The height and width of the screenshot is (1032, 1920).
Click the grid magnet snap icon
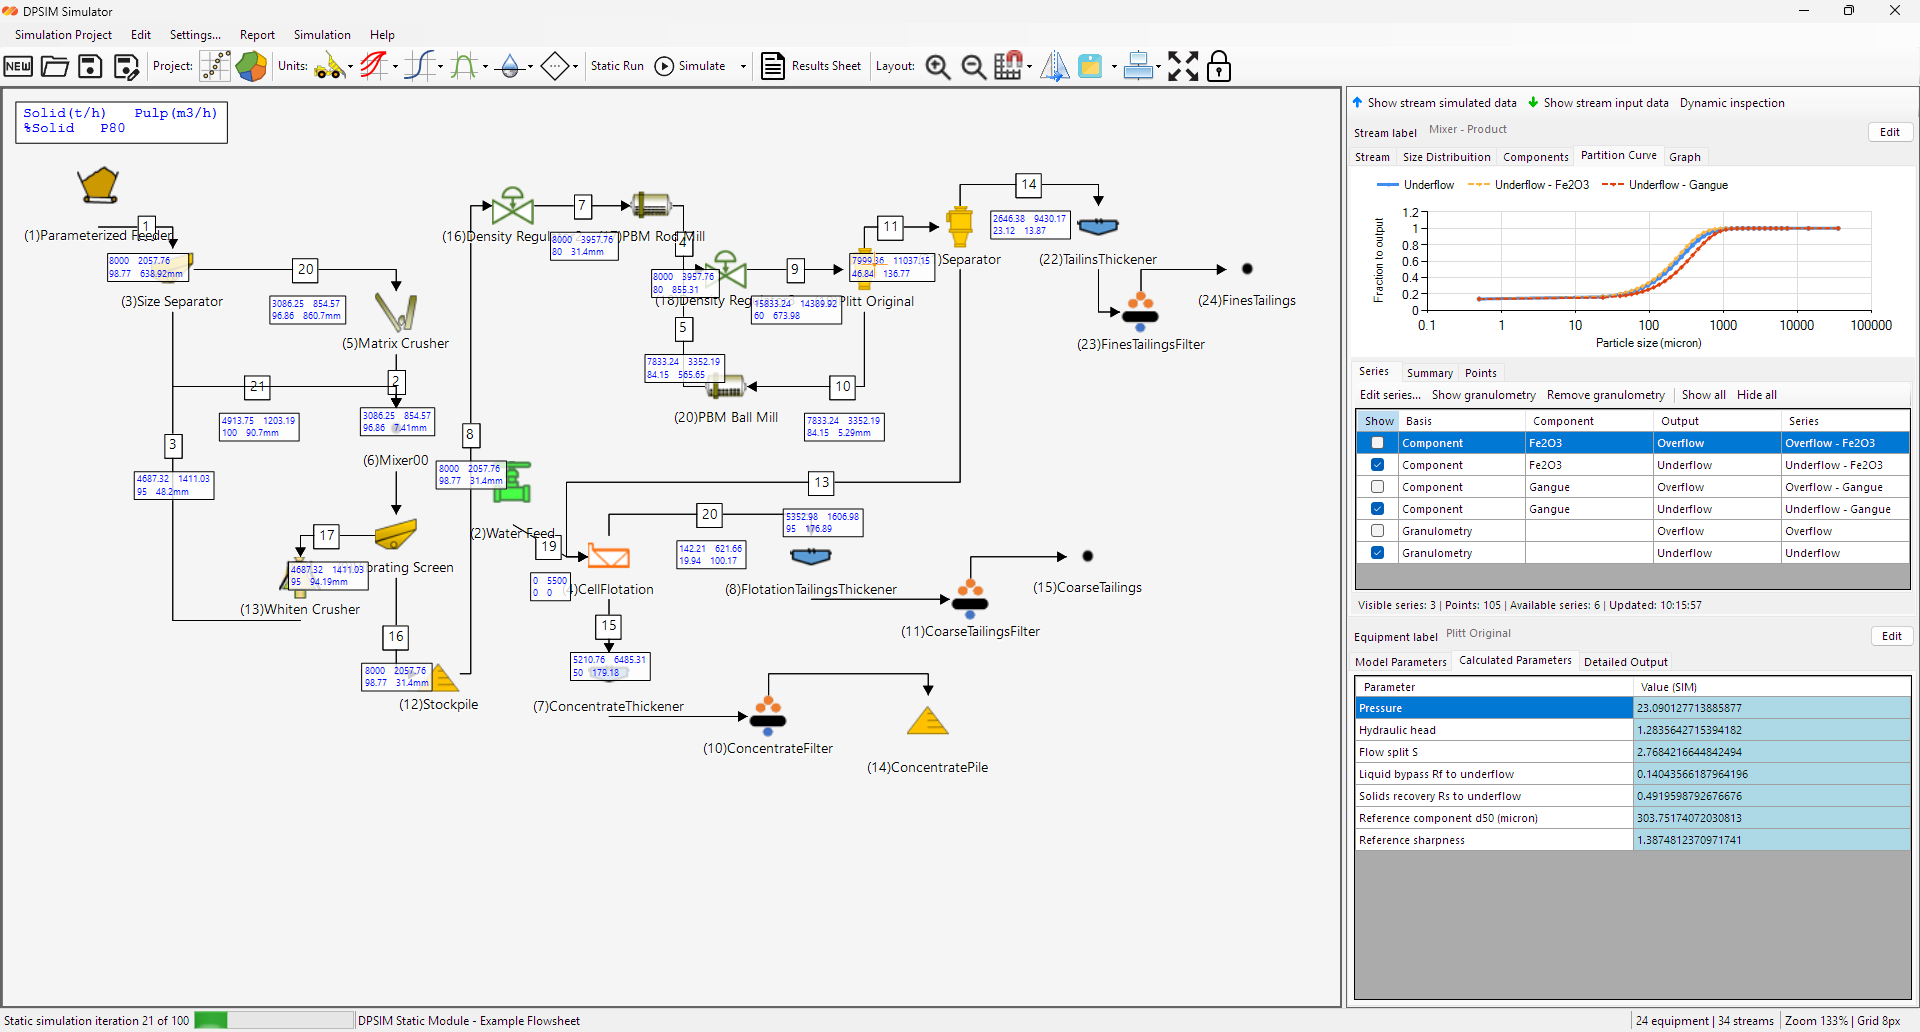tap(1009, 66)
